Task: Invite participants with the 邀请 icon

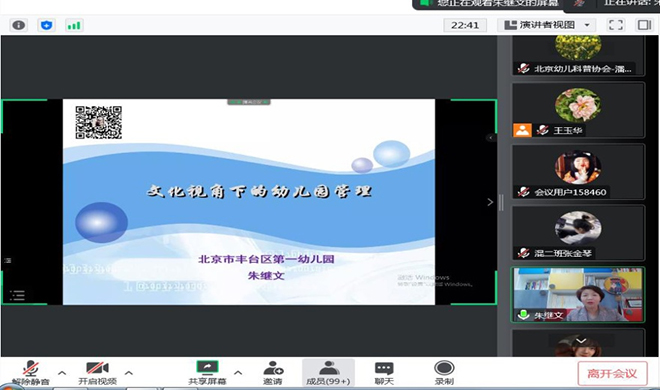Action: (273, 373)
